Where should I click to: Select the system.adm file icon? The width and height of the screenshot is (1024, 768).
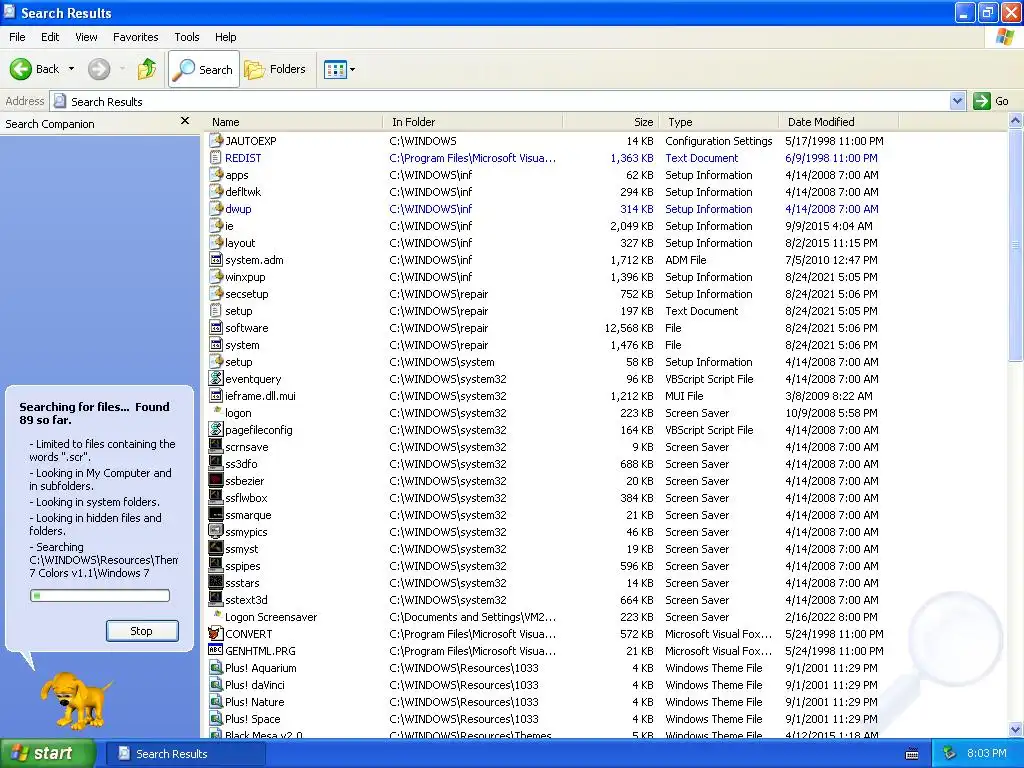point(216,259)
